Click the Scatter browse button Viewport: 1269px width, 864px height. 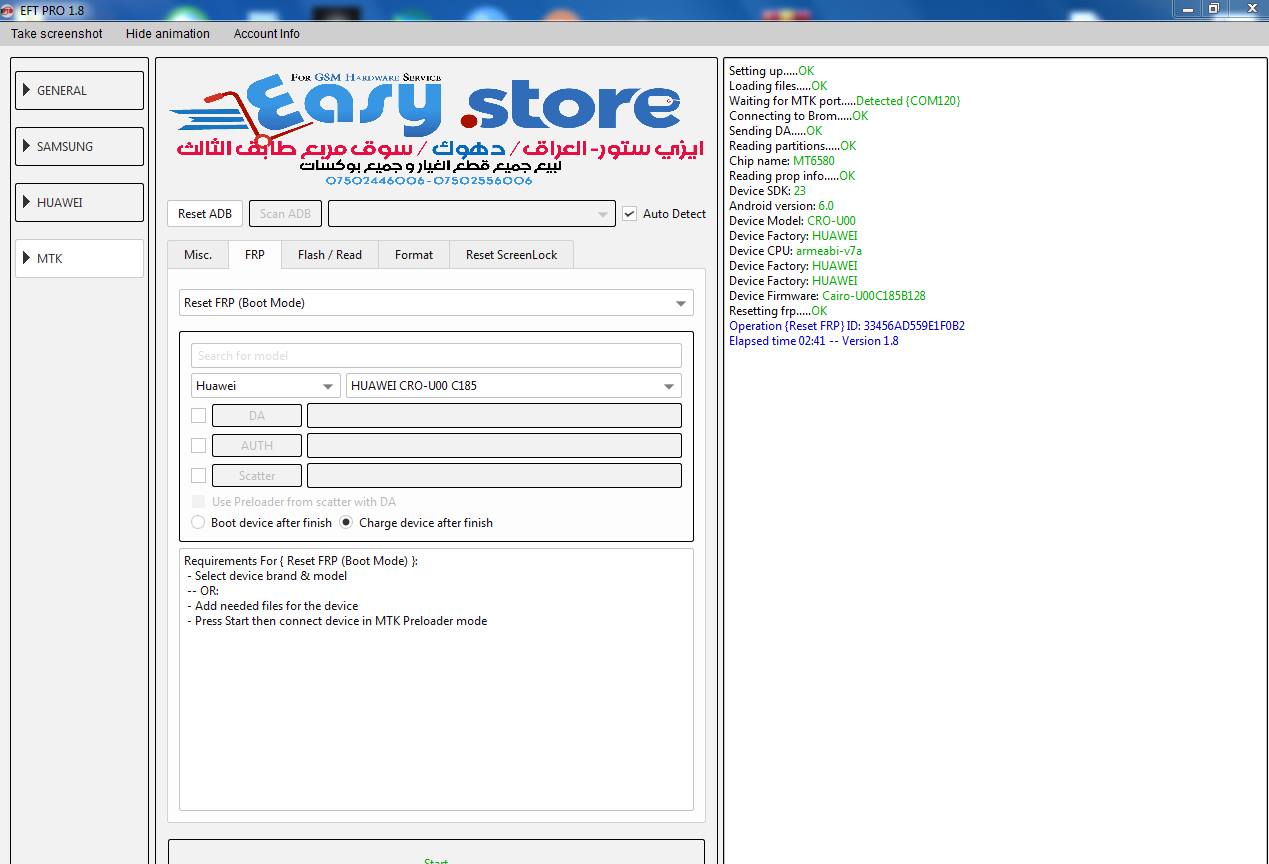[x=257, y=476]
